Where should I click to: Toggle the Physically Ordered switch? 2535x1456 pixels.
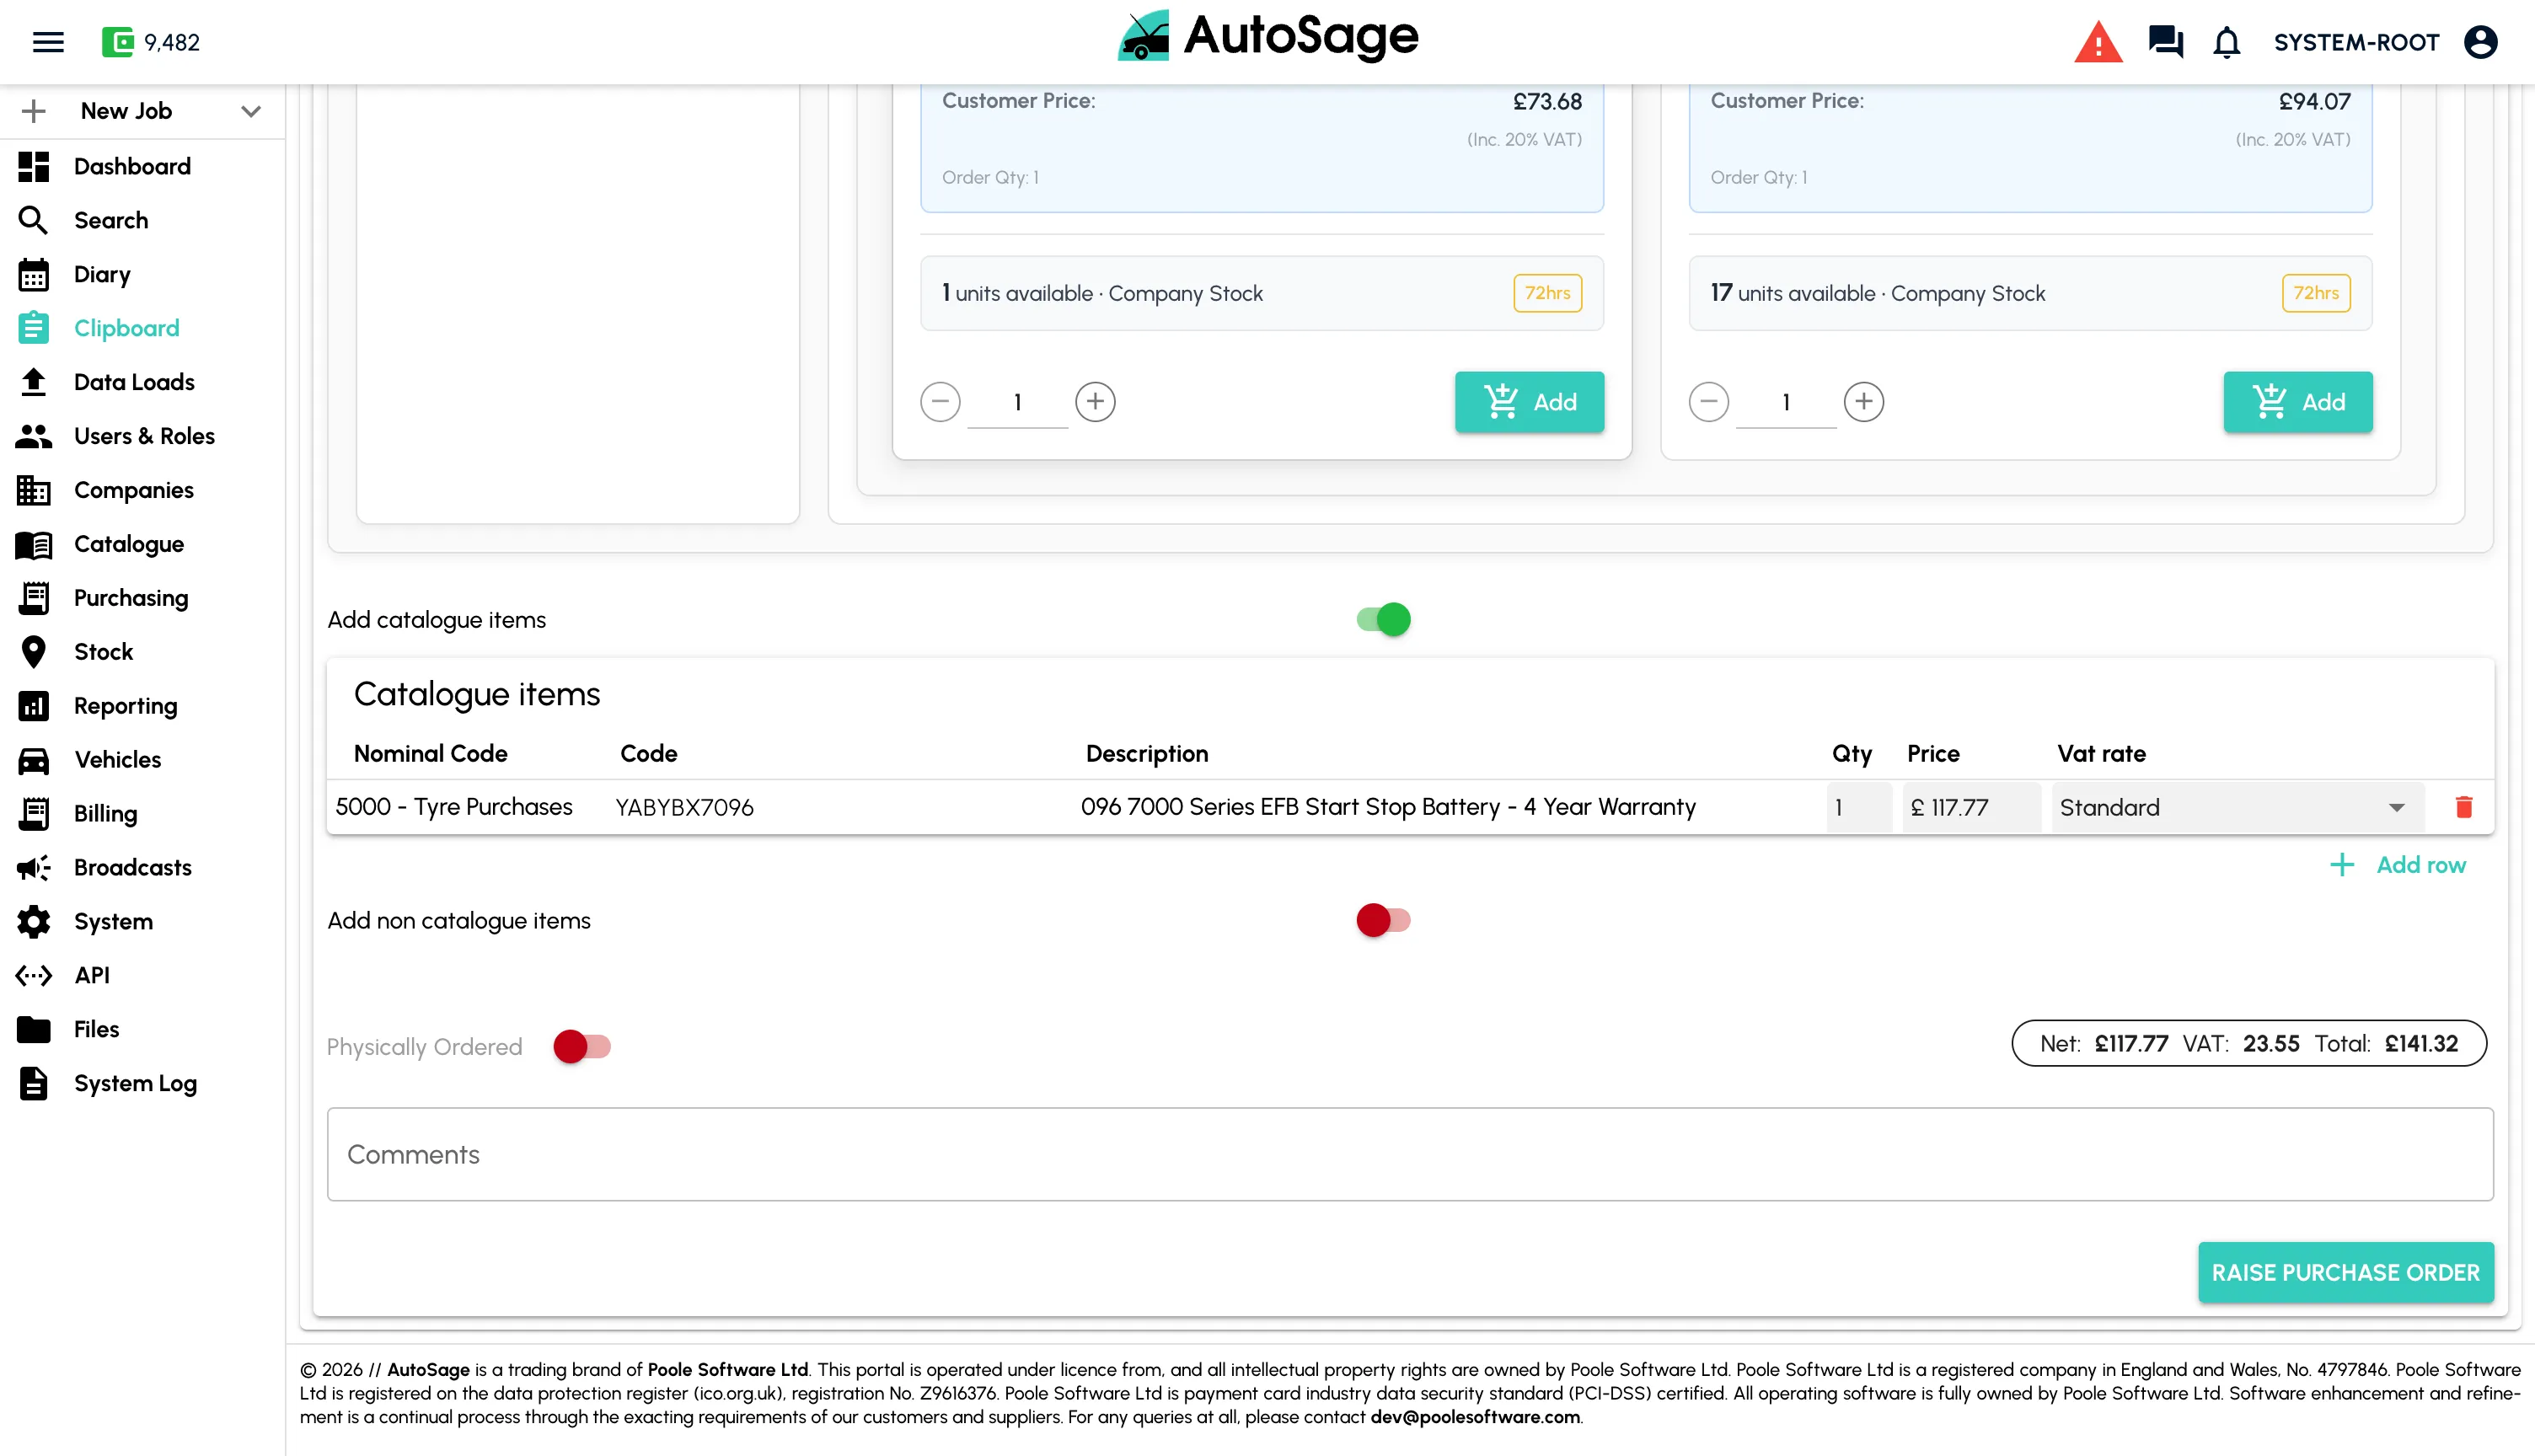click(582, 1047)
